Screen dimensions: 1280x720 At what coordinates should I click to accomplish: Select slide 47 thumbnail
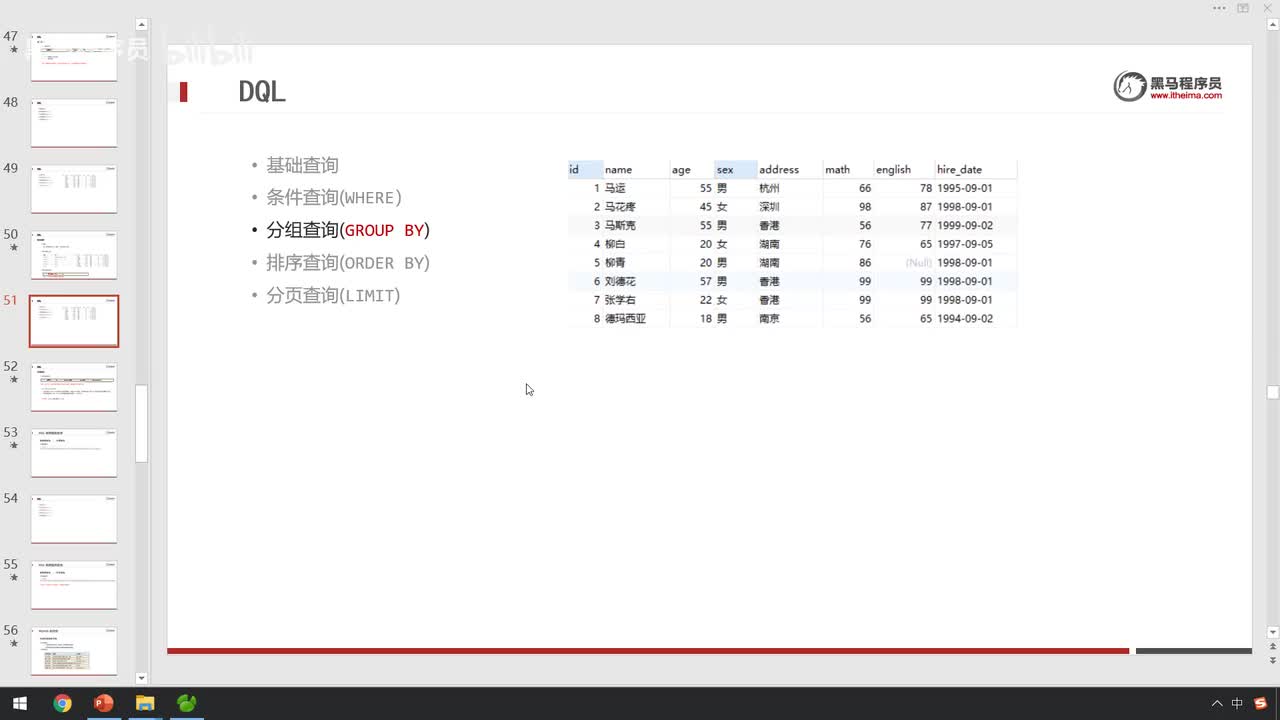pos(74,57)
